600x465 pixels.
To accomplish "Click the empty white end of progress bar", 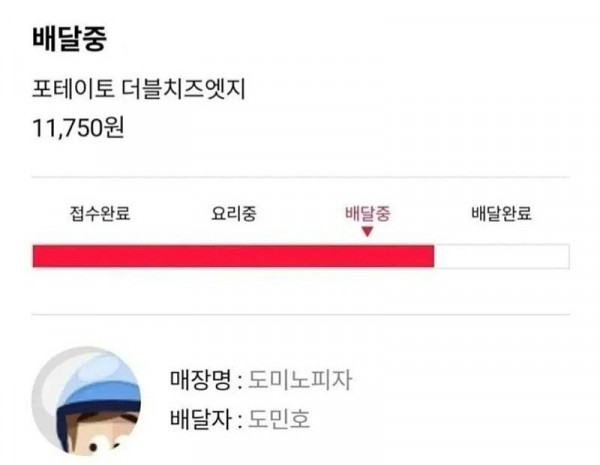I will tap(500, 256).
